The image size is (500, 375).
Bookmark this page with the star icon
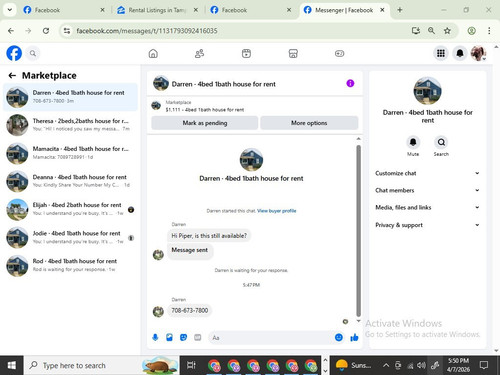pyautogui.click(x=447, y=31)
